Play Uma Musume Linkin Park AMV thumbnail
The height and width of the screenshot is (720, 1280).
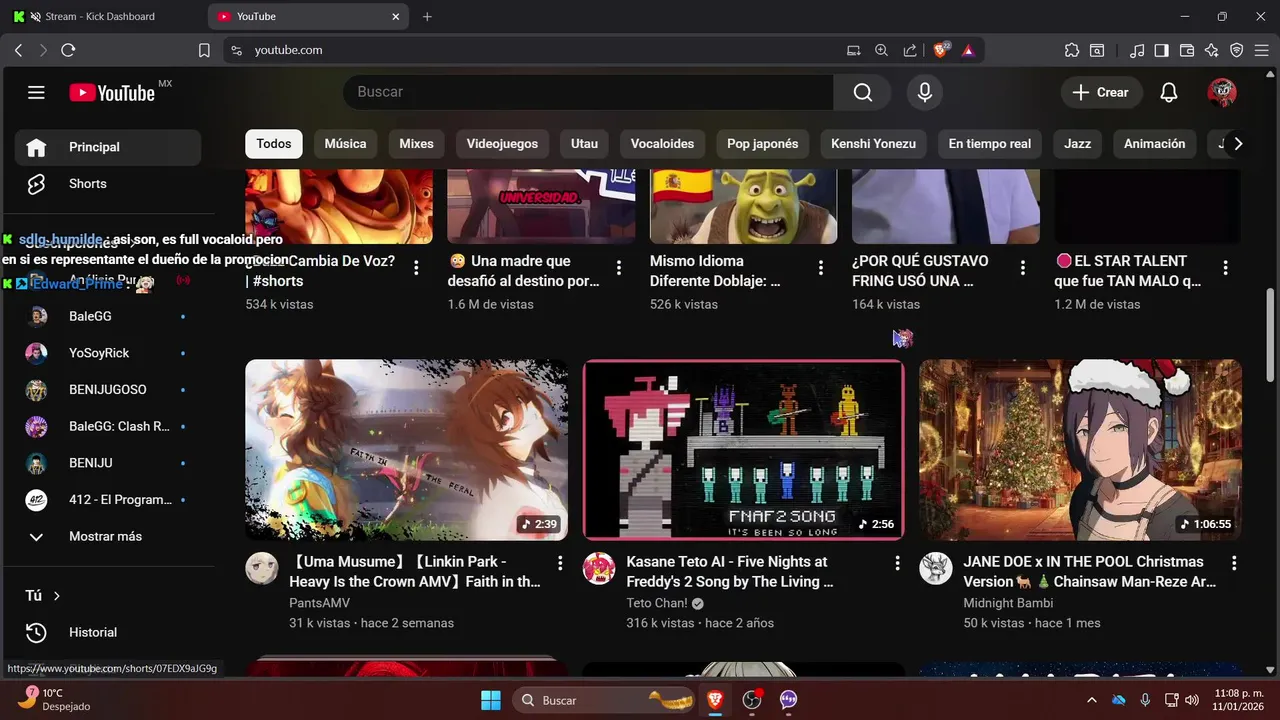tap(406, 450)
